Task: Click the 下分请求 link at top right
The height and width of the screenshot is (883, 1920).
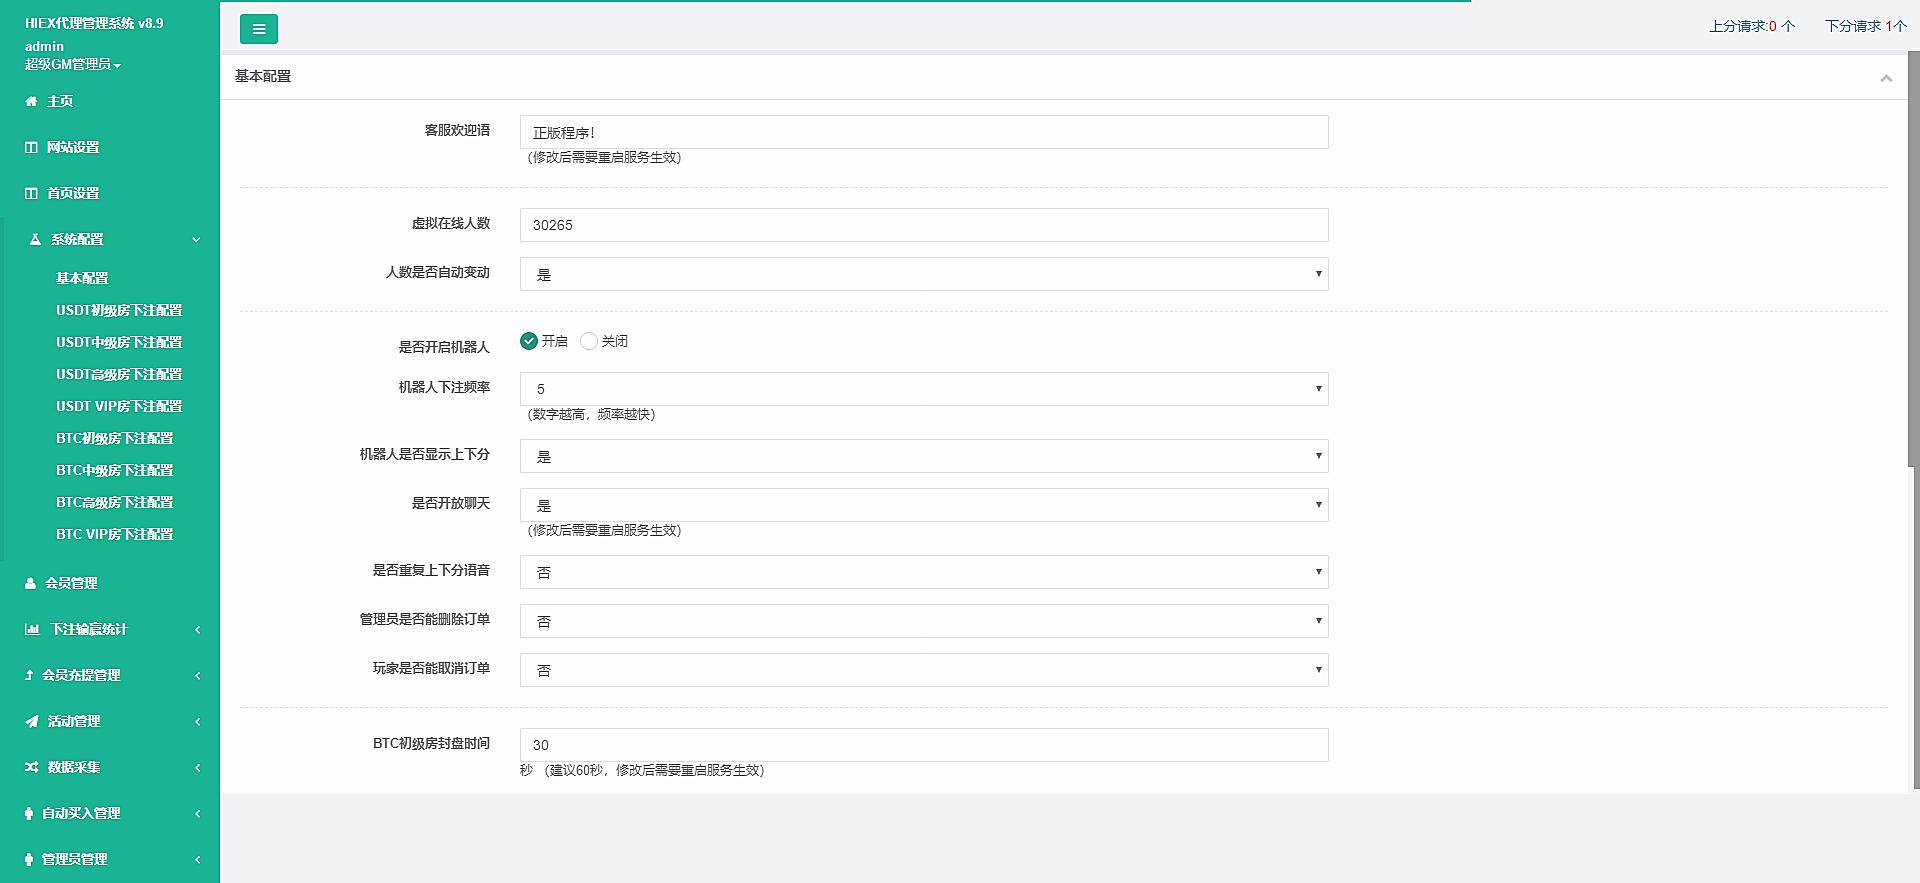Action: click(x=1865, y=26)
